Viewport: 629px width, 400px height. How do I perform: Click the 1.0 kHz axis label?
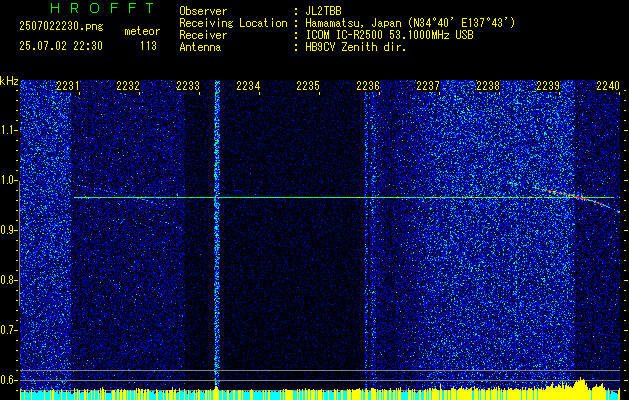tap(8, 180)
